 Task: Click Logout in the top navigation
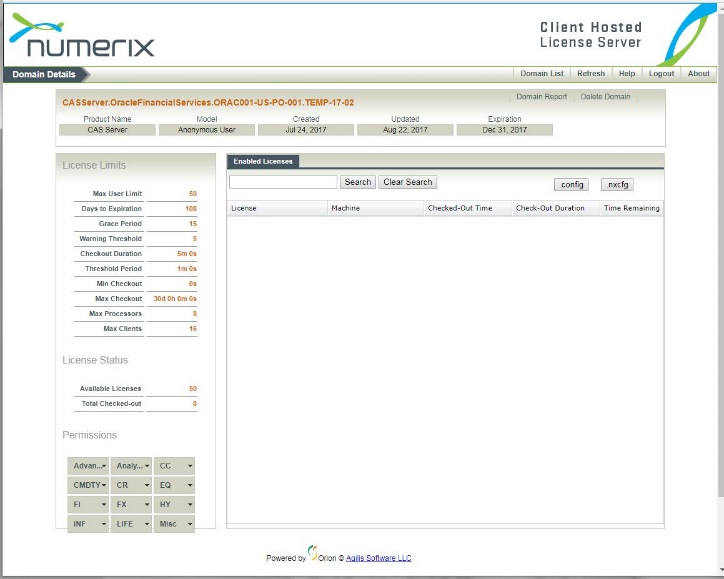[661, 73]
